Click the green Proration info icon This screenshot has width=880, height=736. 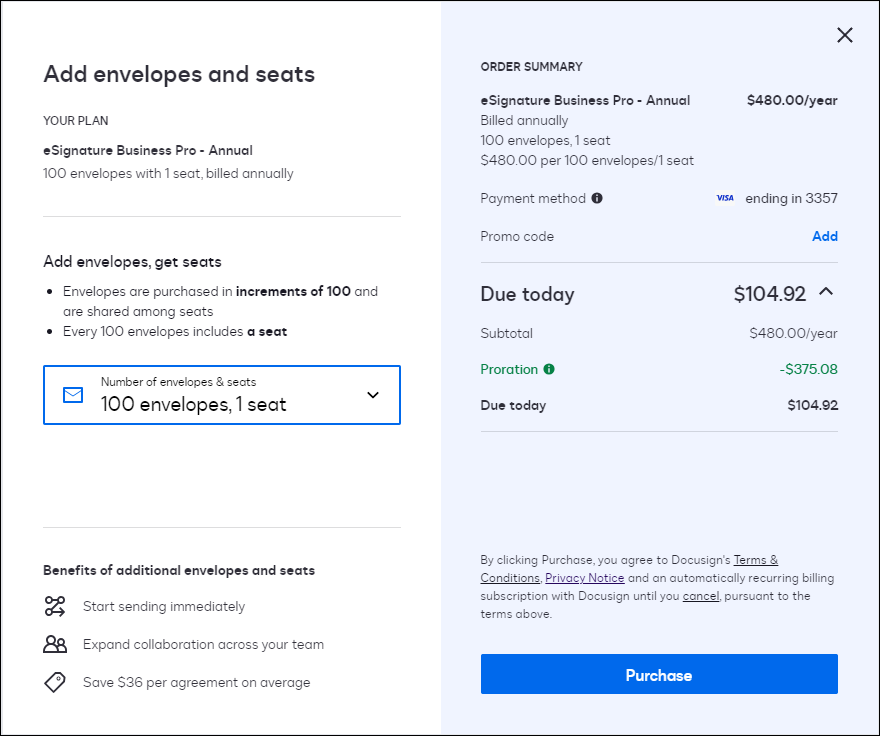coord(548,369)
